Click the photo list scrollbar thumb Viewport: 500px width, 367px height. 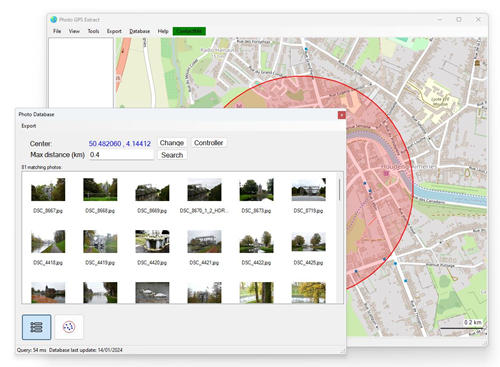pyautogui.click(x=340, y=190)
